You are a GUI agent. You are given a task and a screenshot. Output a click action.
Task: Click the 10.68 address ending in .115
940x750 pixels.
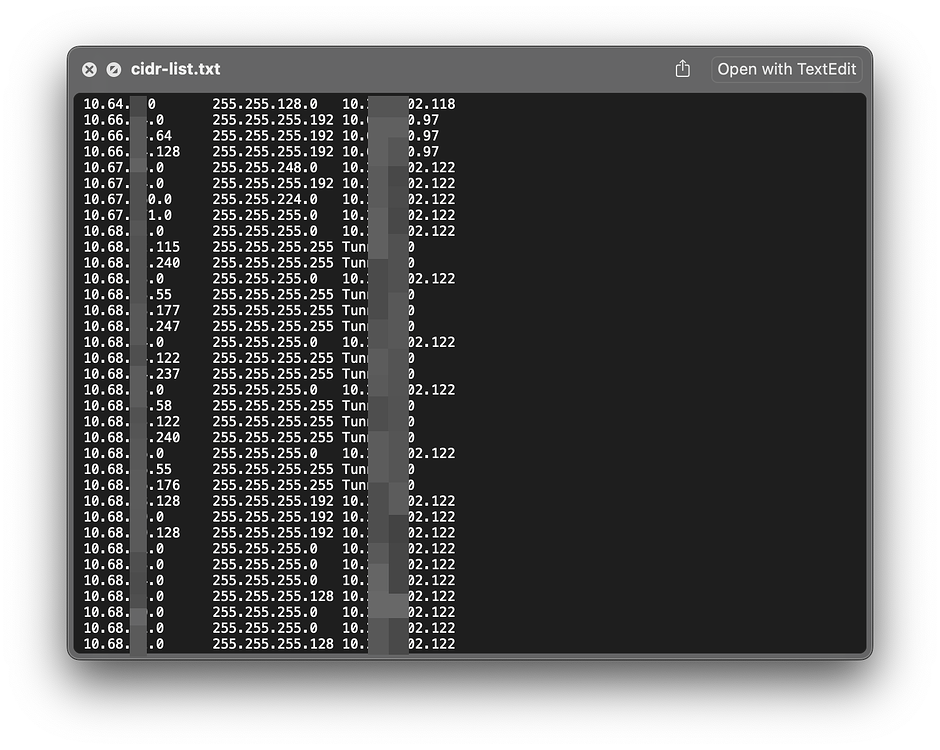(x=131, y=247)
